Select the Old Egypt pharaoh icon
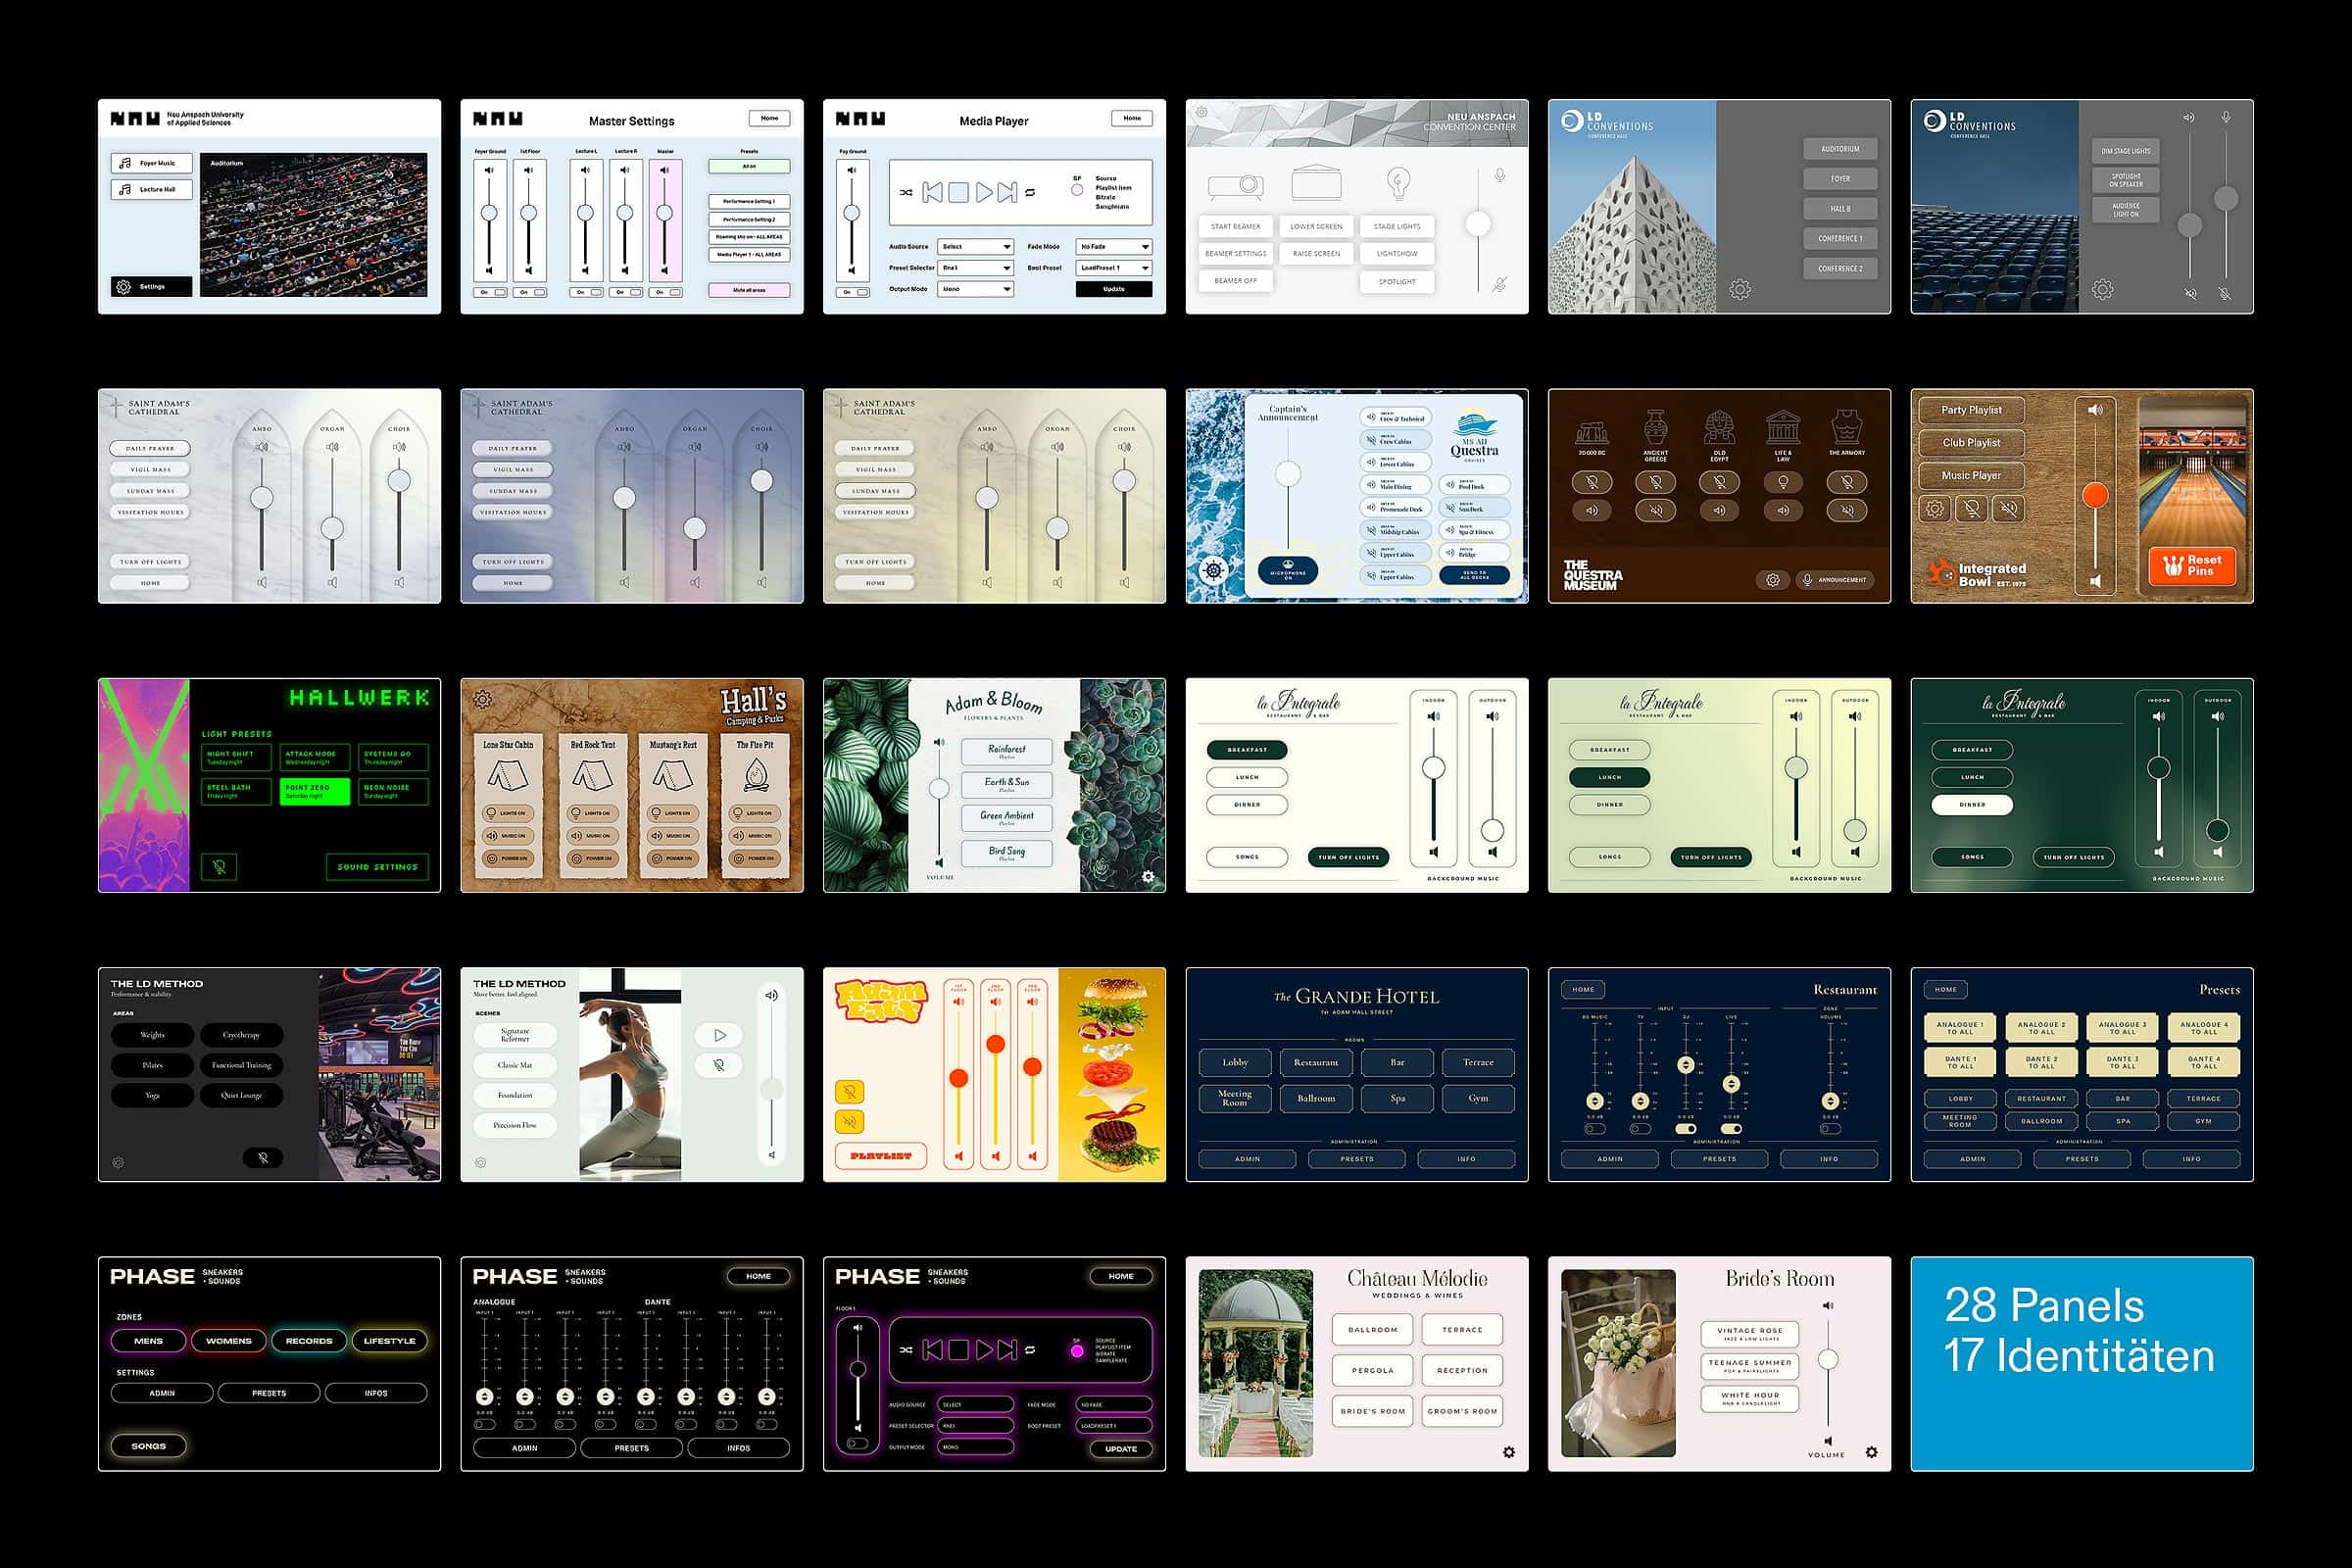 click(x=1719, y=428)
